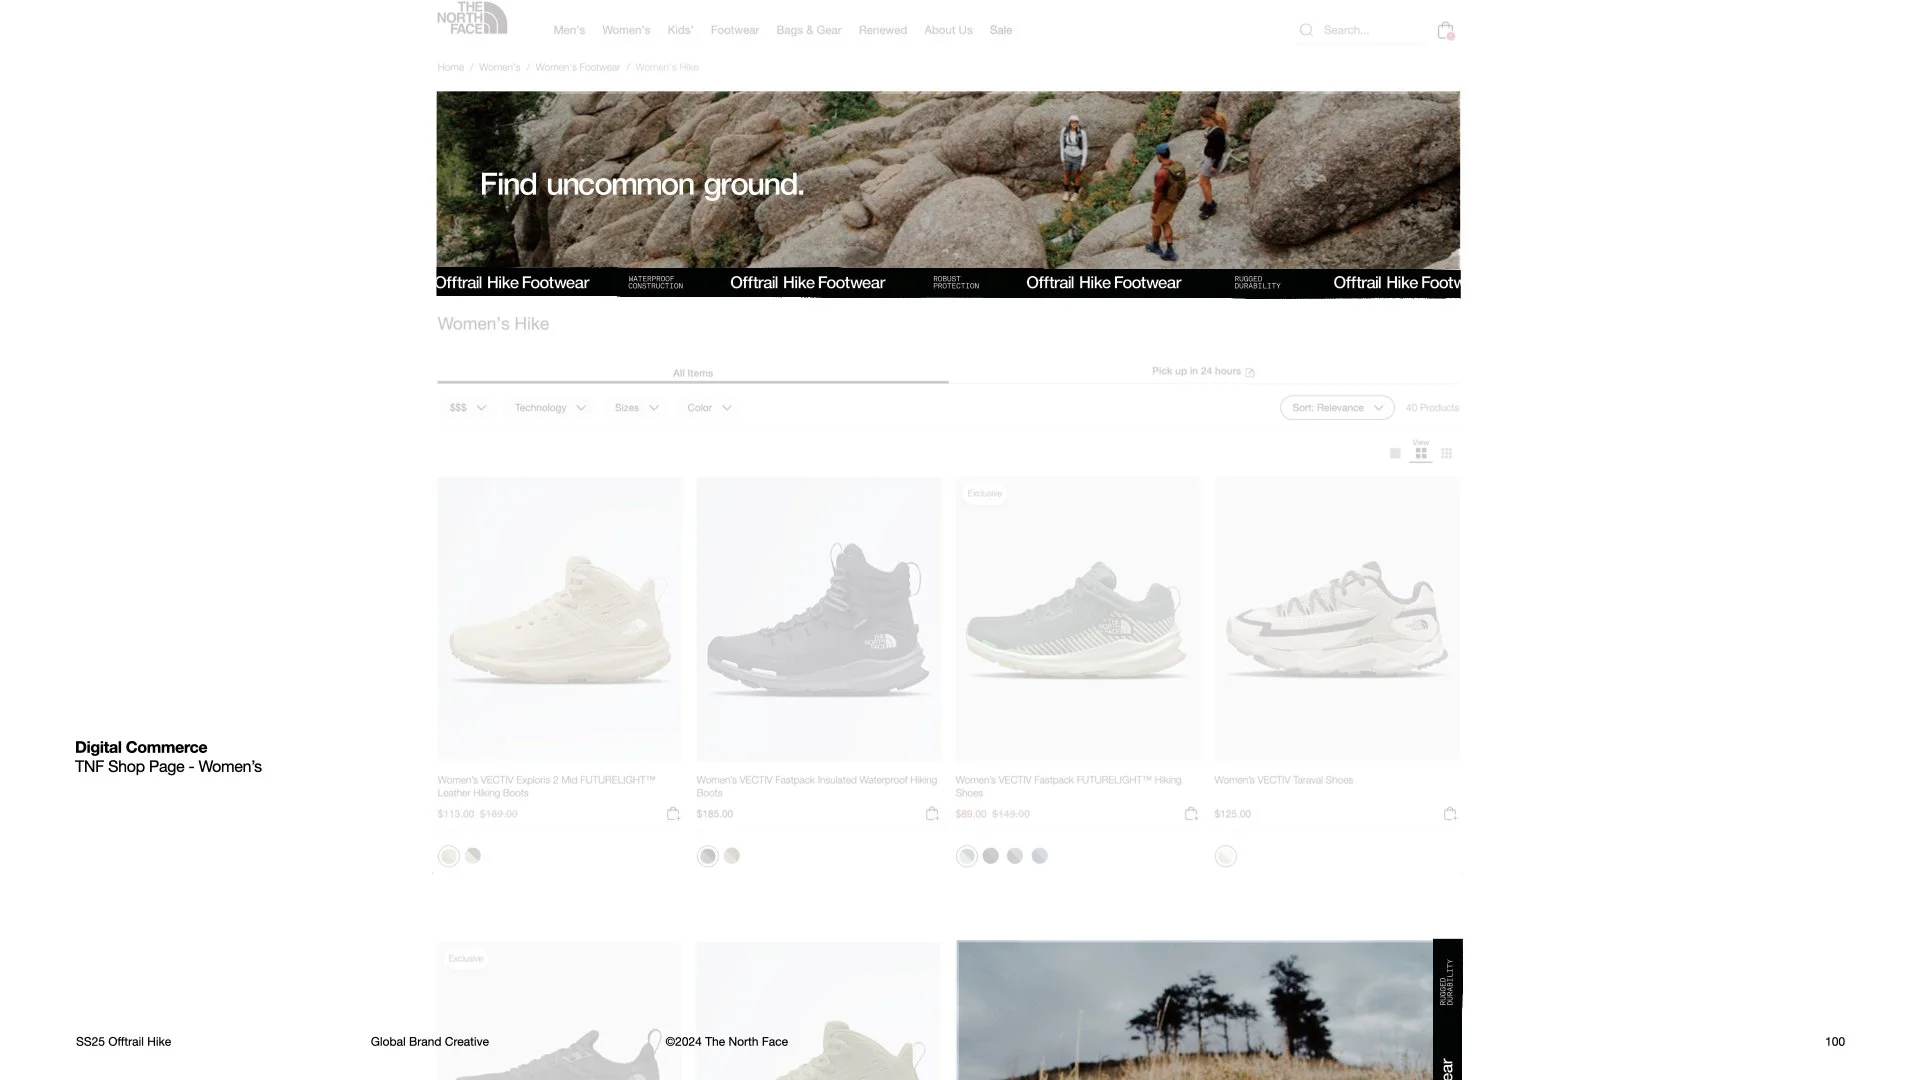This screenshot has width=1920, height=1080.
Task: Pick second color swatch for Fastpack FUTURELIGHT shoes
Action: coord(990,856)
